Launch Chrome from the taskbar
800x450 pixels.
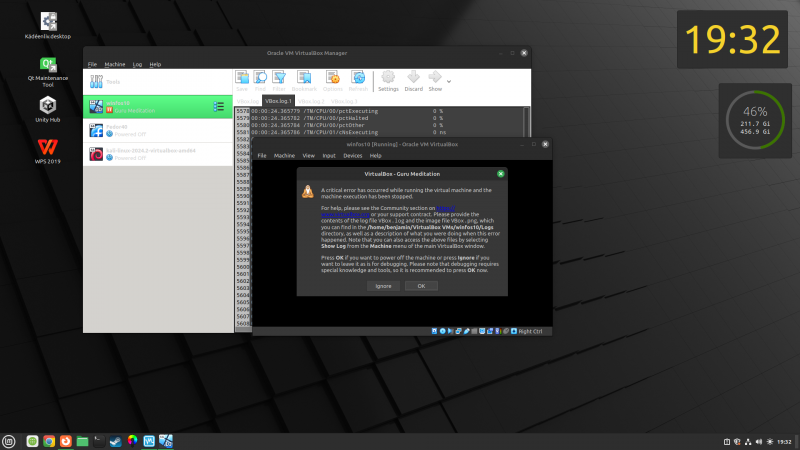click(x=49, y=441)
